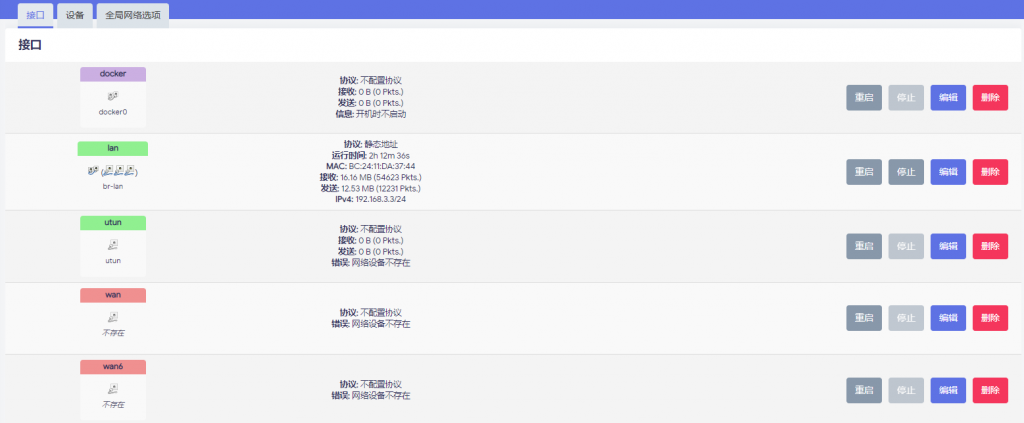
Task: Delete the wan6 interface
Action: coord(990,390)
